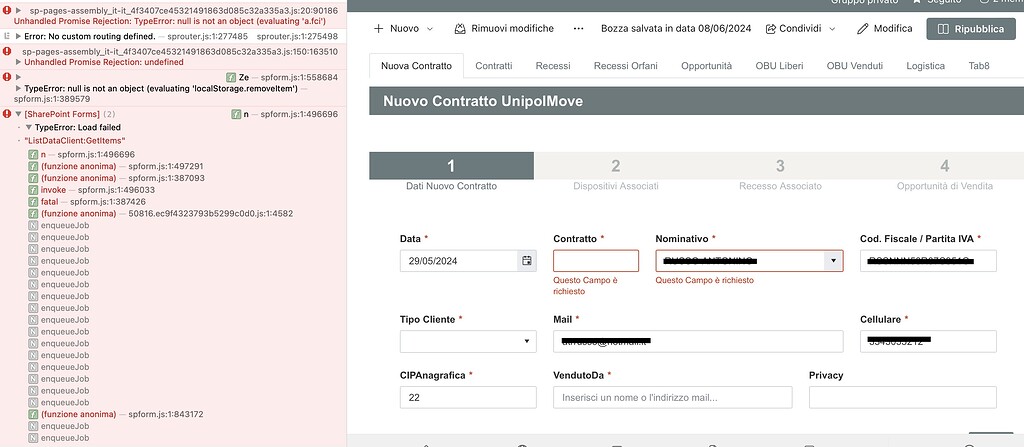Click Rimuovi modifiche button

(504, 29)
